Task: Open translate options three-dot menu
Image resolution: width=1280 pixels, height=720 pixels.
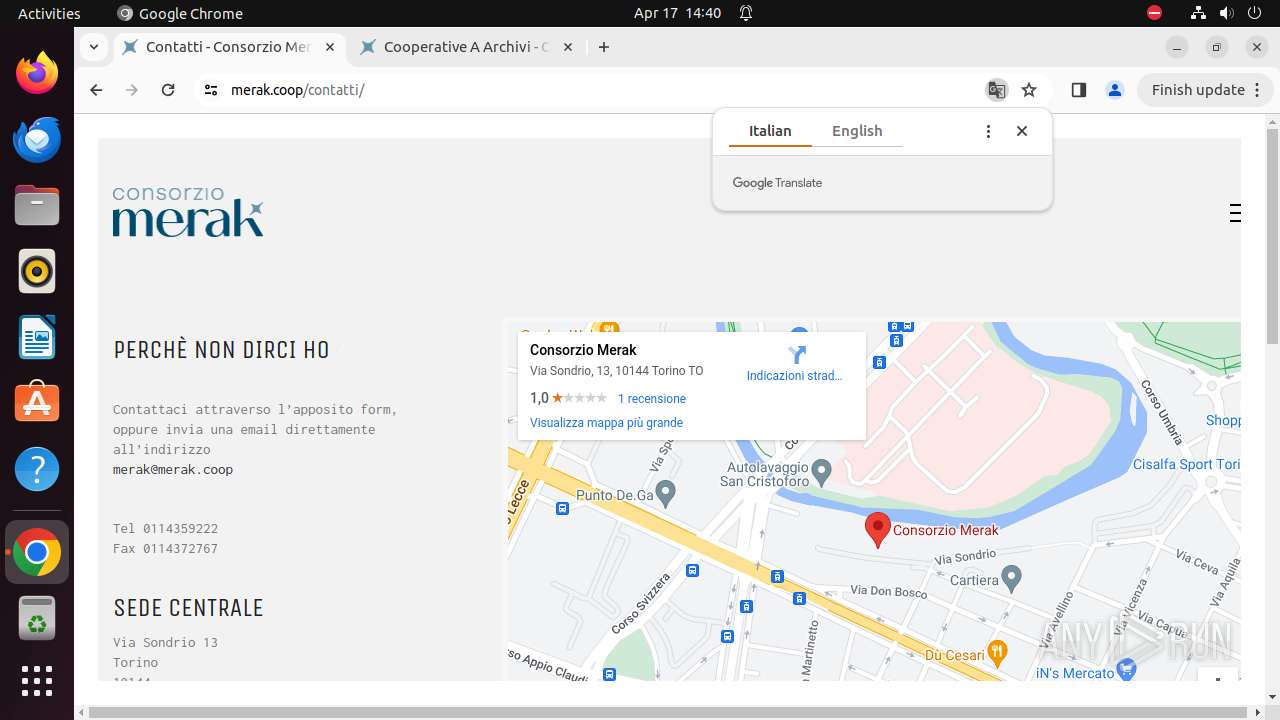Action: click(x=988, y=131)
